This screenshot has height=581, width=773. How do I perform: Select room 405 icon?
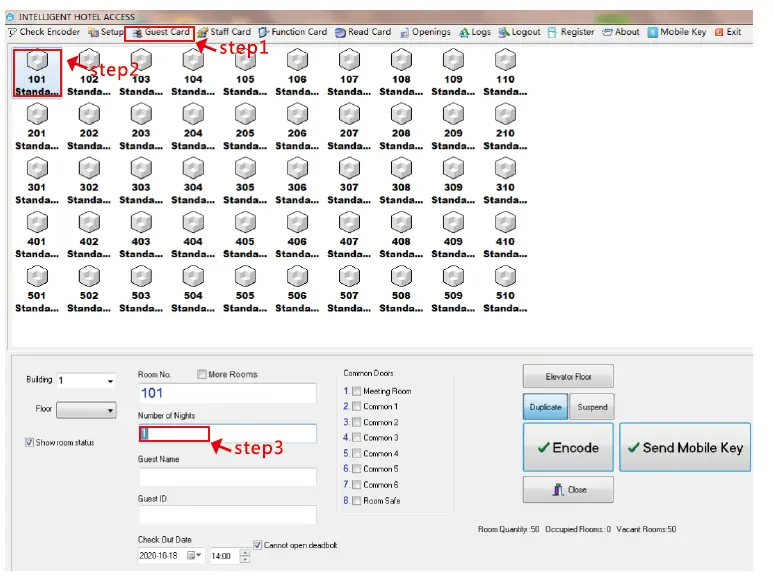click(x=245, y=223)
